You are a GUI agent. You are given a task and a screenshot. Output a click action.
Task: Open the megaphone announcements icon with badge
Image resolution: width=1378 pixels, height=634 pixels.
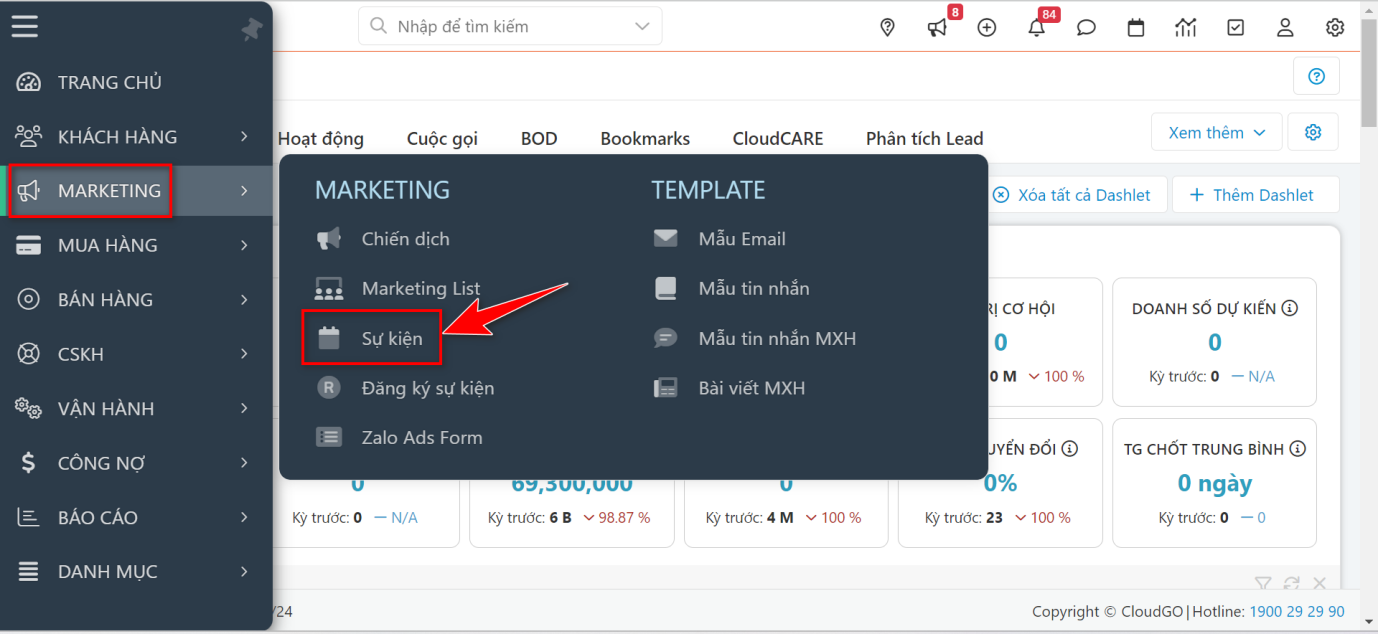tap(937, 27)
